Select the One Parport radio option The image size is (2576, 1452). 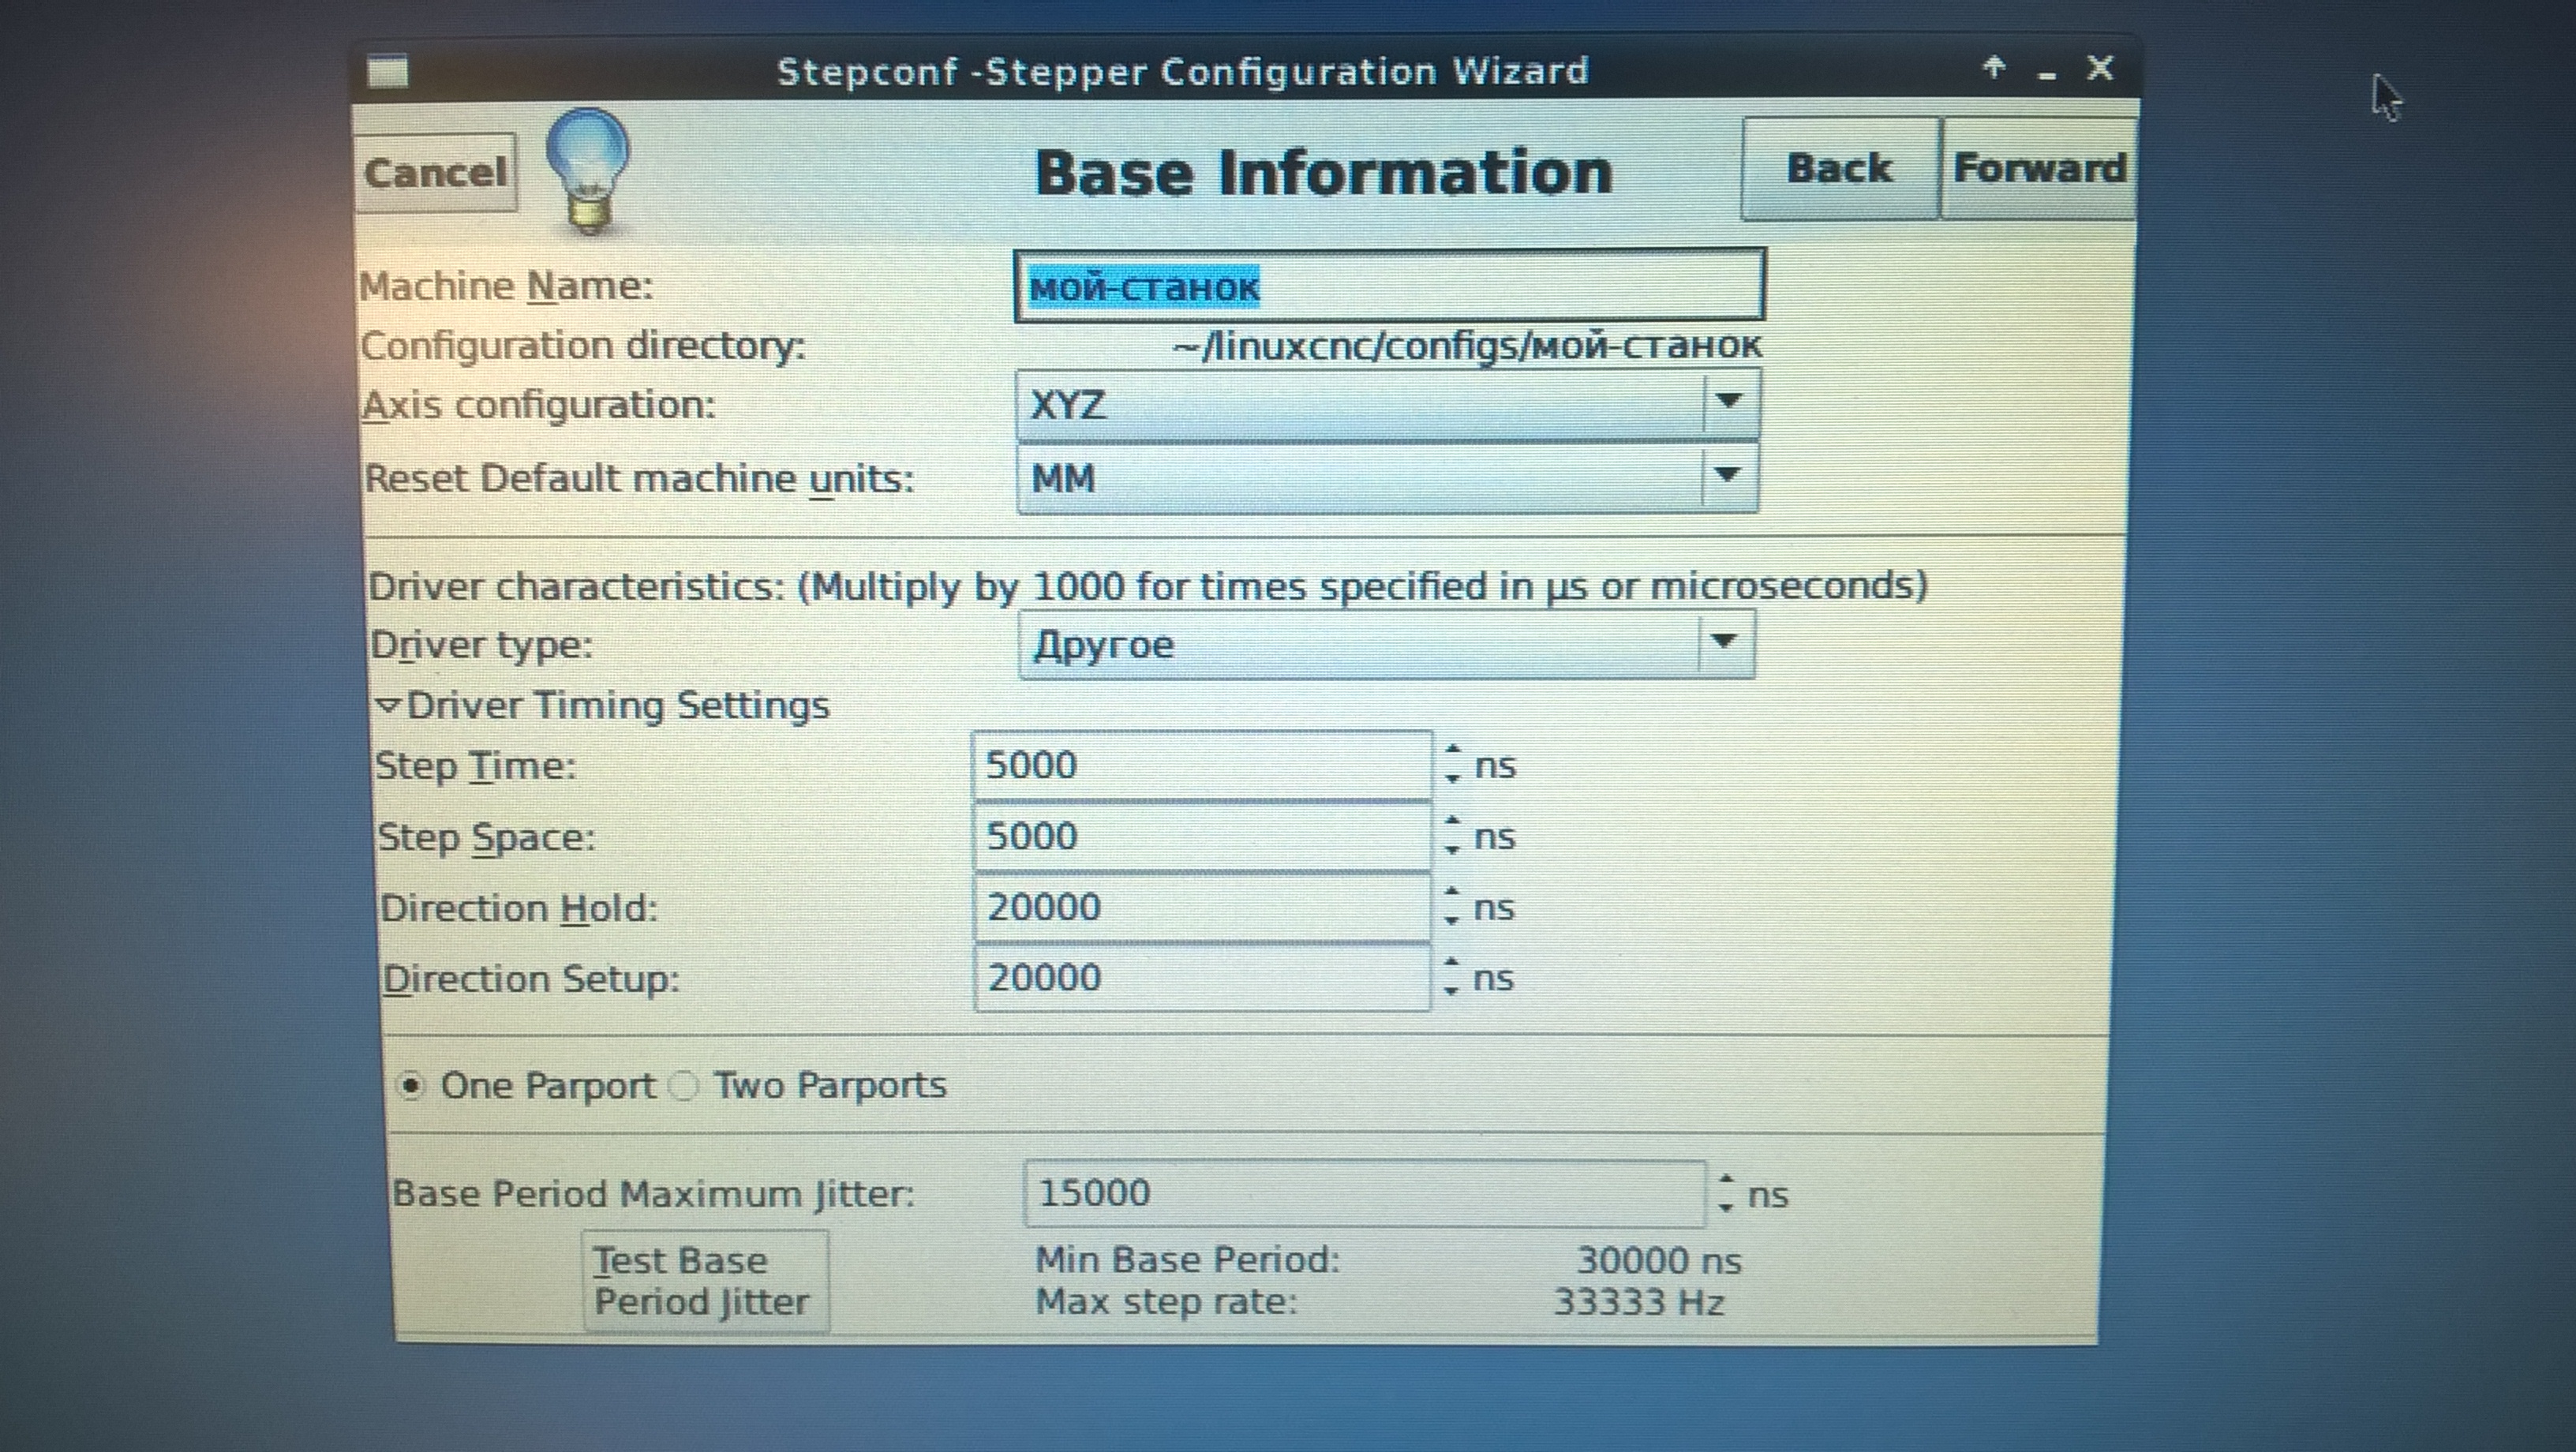(411, 1085)
